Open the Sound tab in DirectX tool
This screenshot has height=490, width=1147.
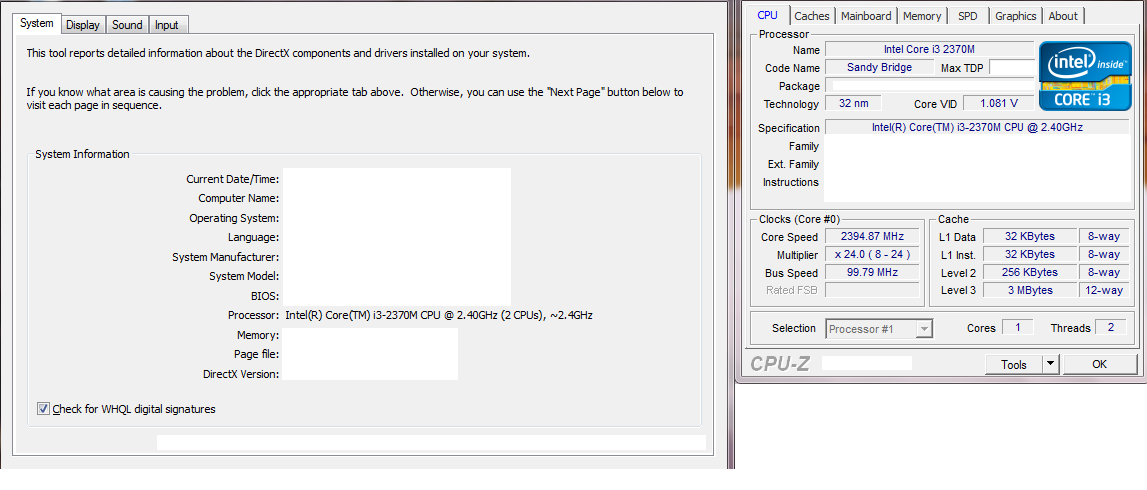[x=127, y=25]
